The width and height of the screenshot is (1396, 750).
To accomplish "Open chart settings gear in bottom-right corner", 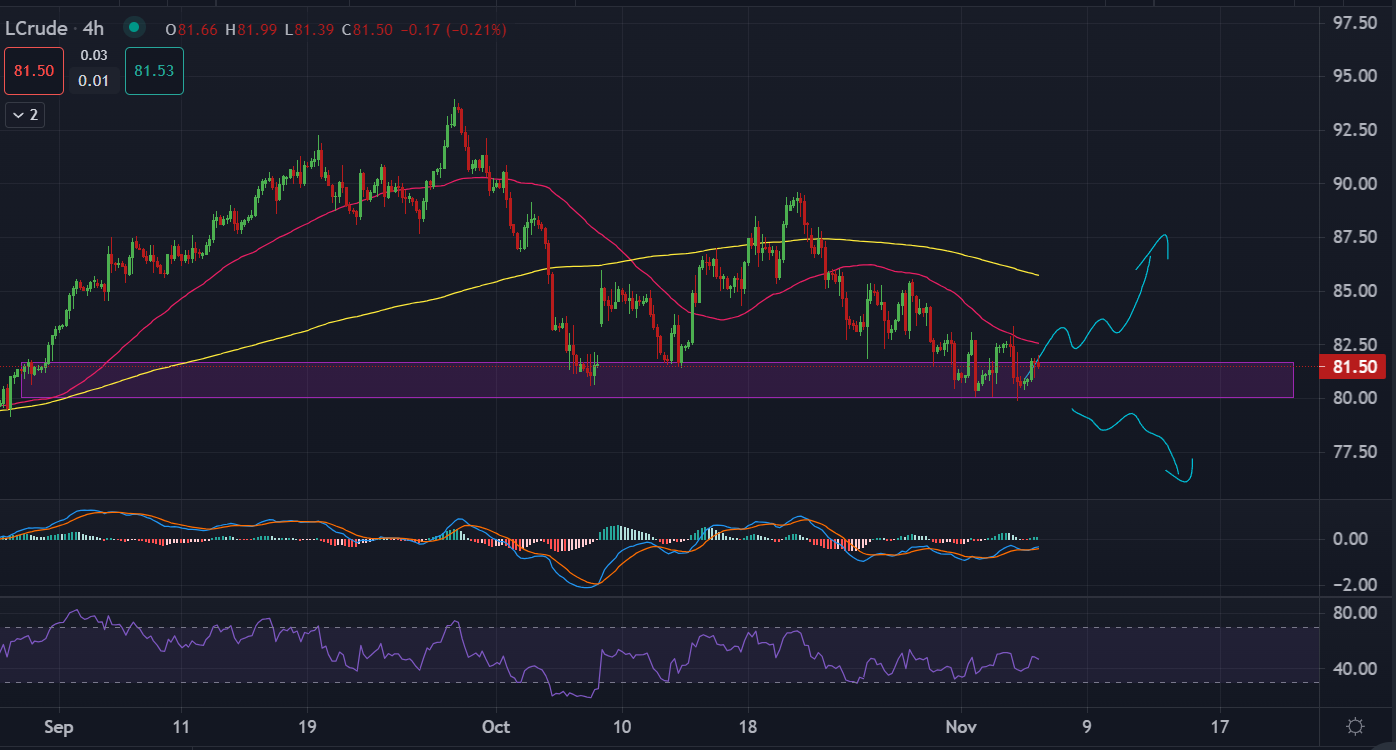I will [x=1356, y=726].
